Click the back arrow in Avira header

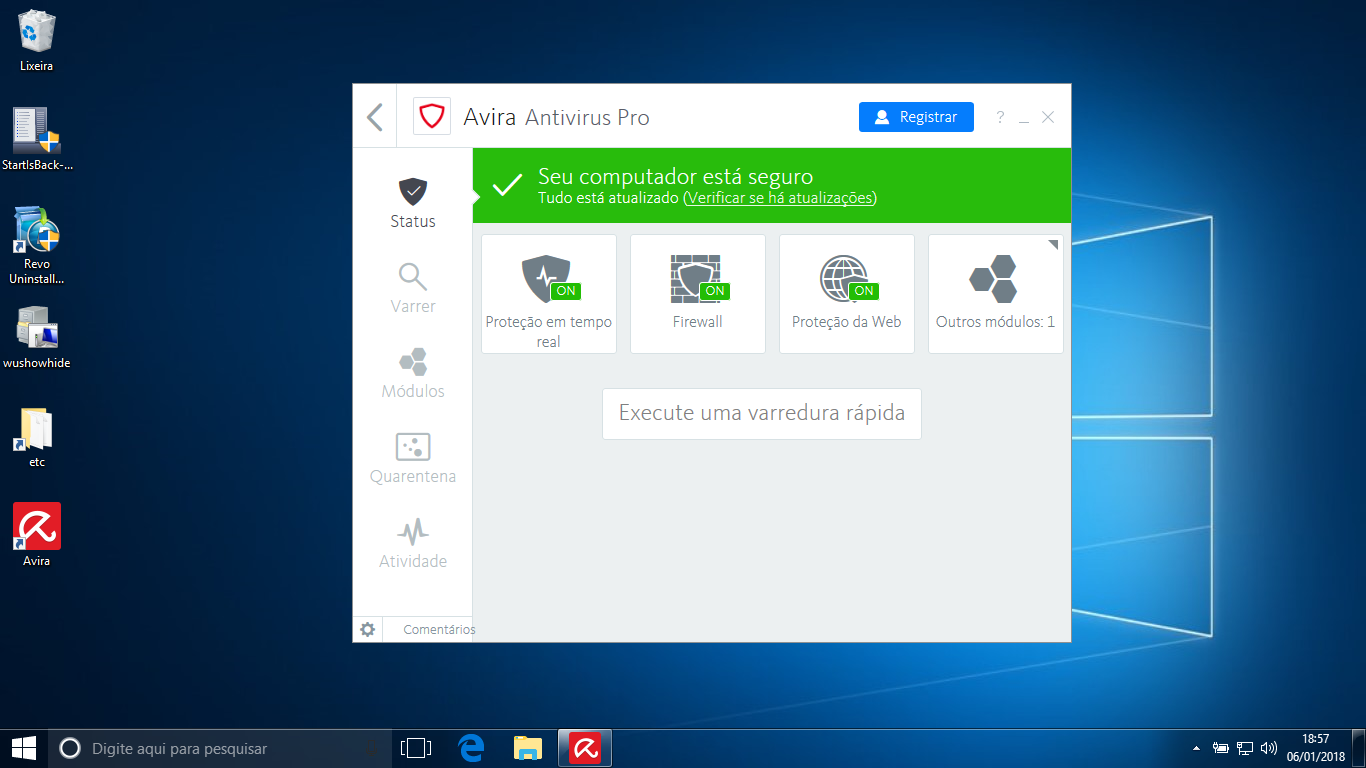(x=375, y=117)
